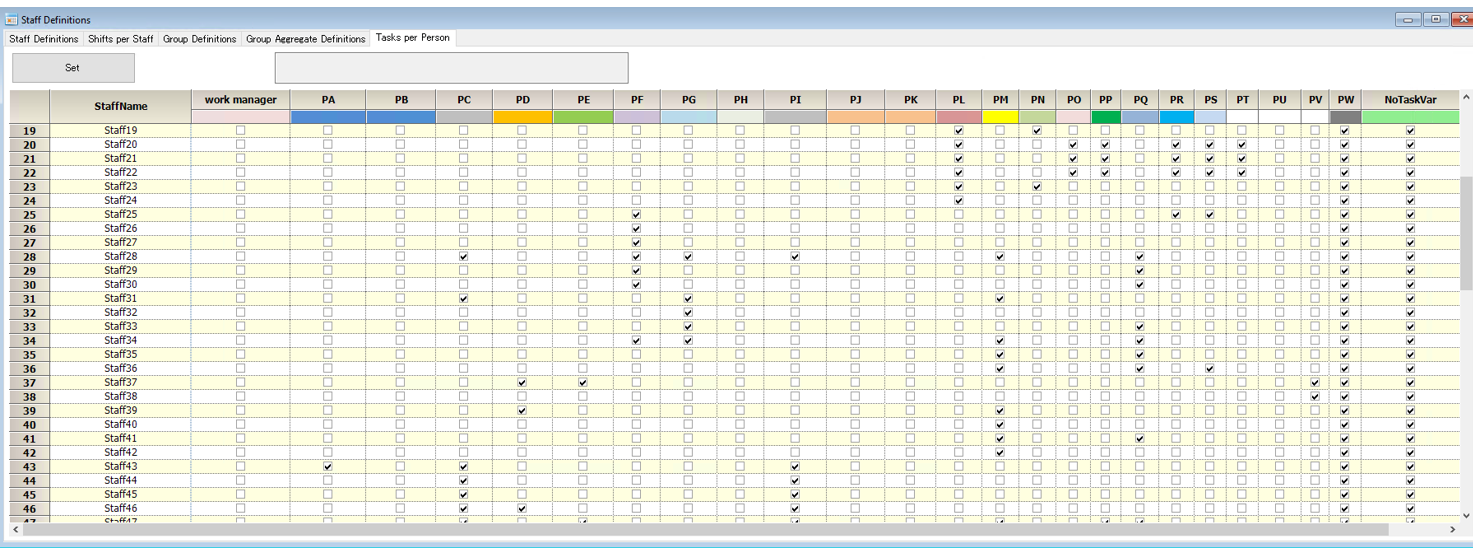Enable work manager checkbox for Staff19
This screenshot has width=1473, height=560.
click(240, 131)
